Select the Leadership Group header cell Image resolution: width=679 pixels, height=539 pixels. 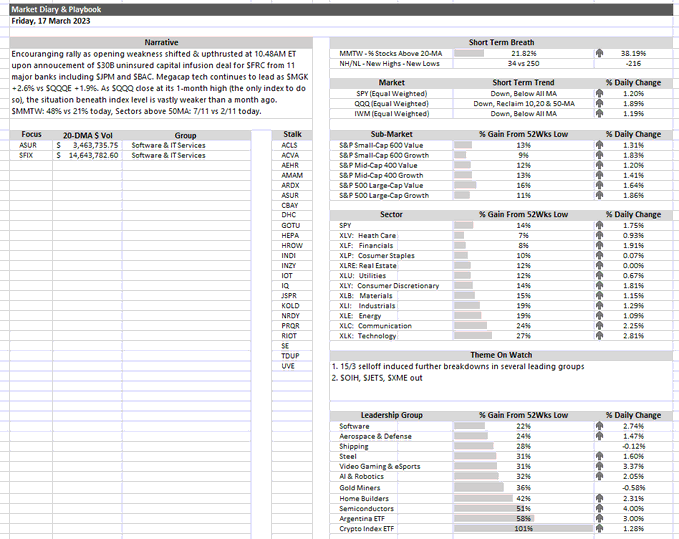[x=391, y=415]
